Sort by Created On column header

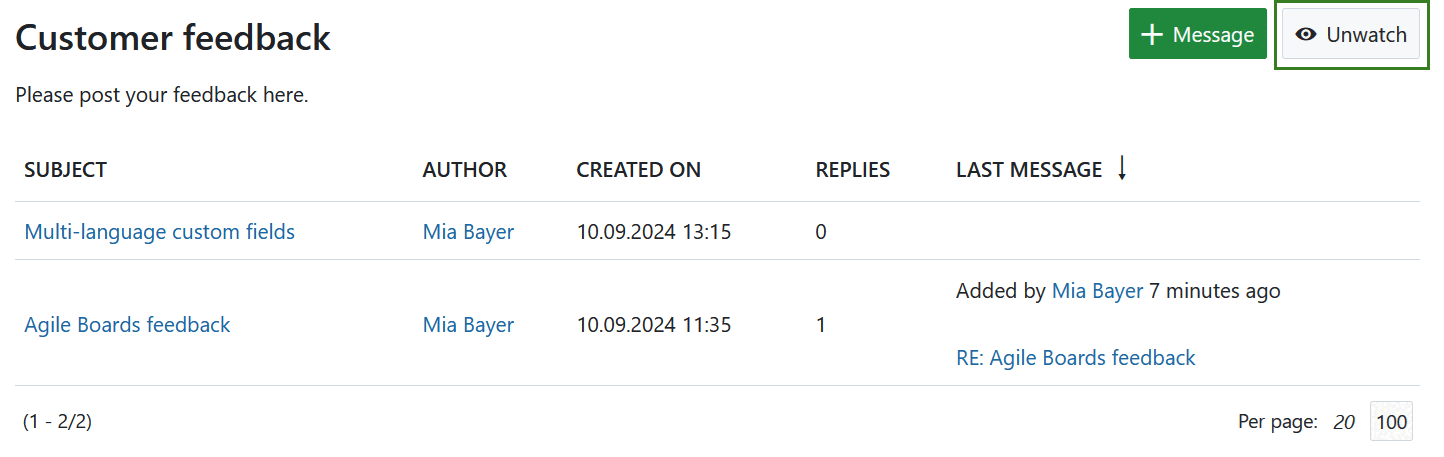[x=638, y=170]
